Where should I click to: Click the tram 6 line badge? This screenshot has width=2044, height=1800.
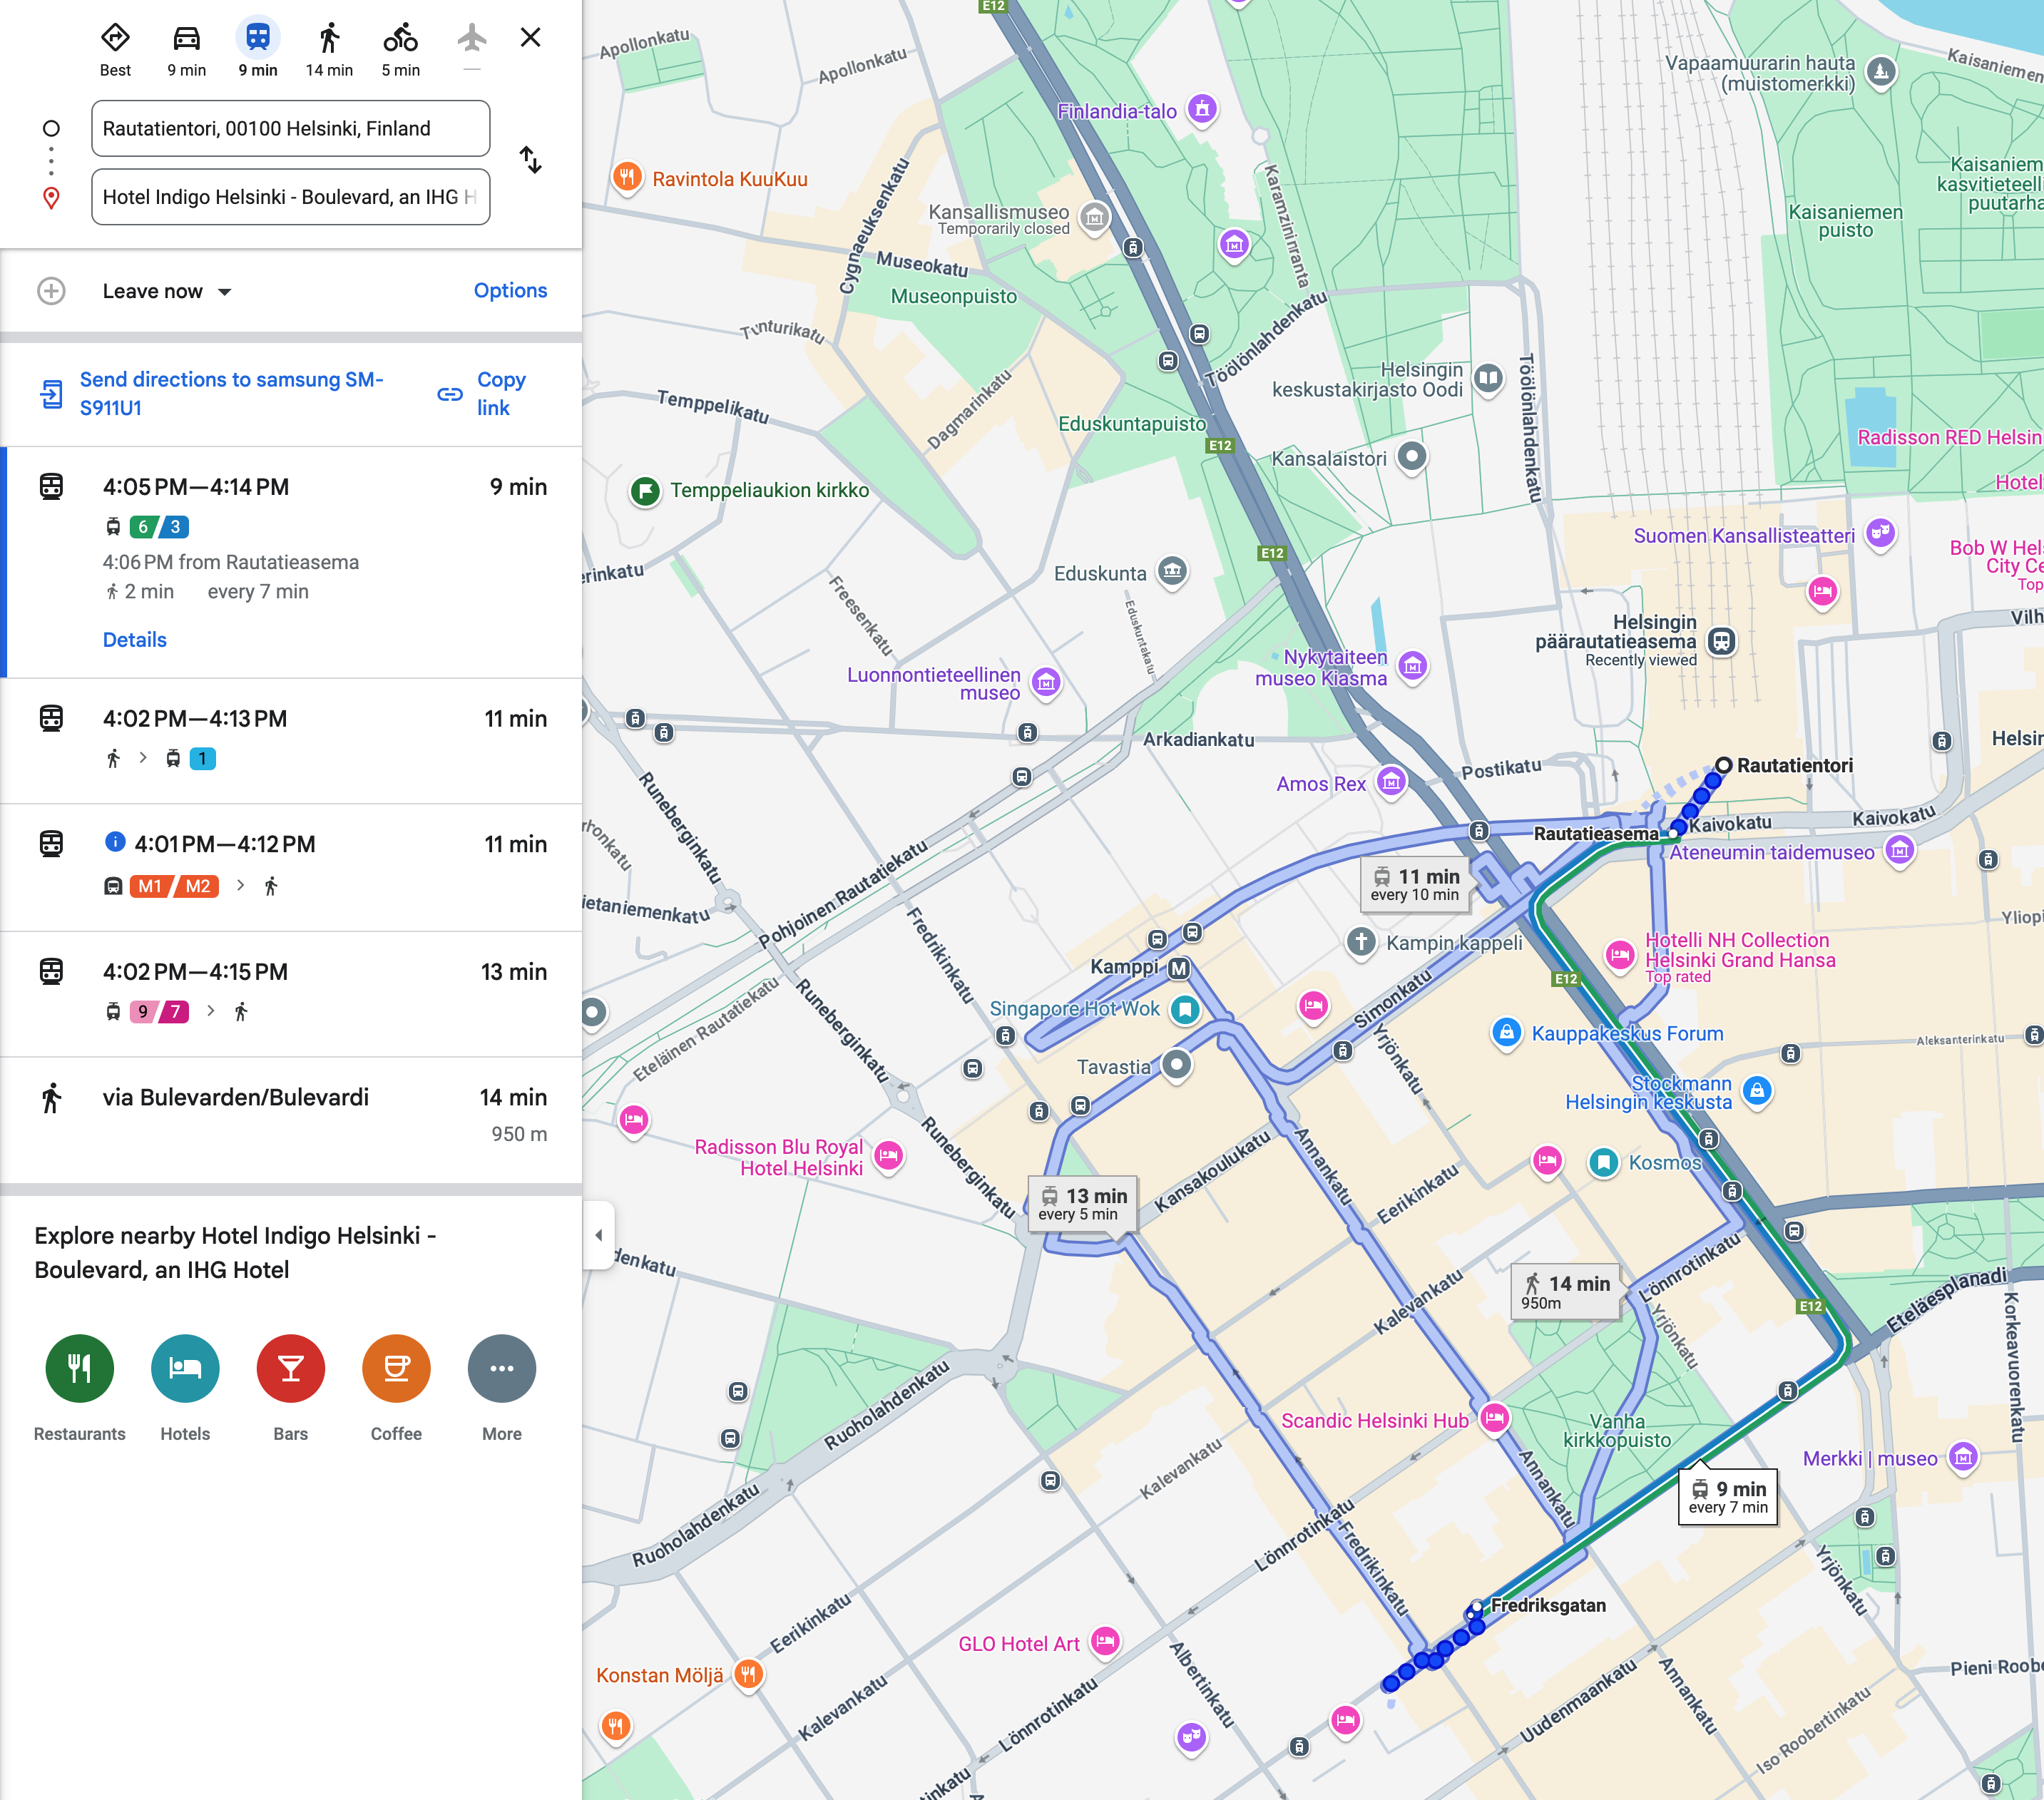coord(143,527)
